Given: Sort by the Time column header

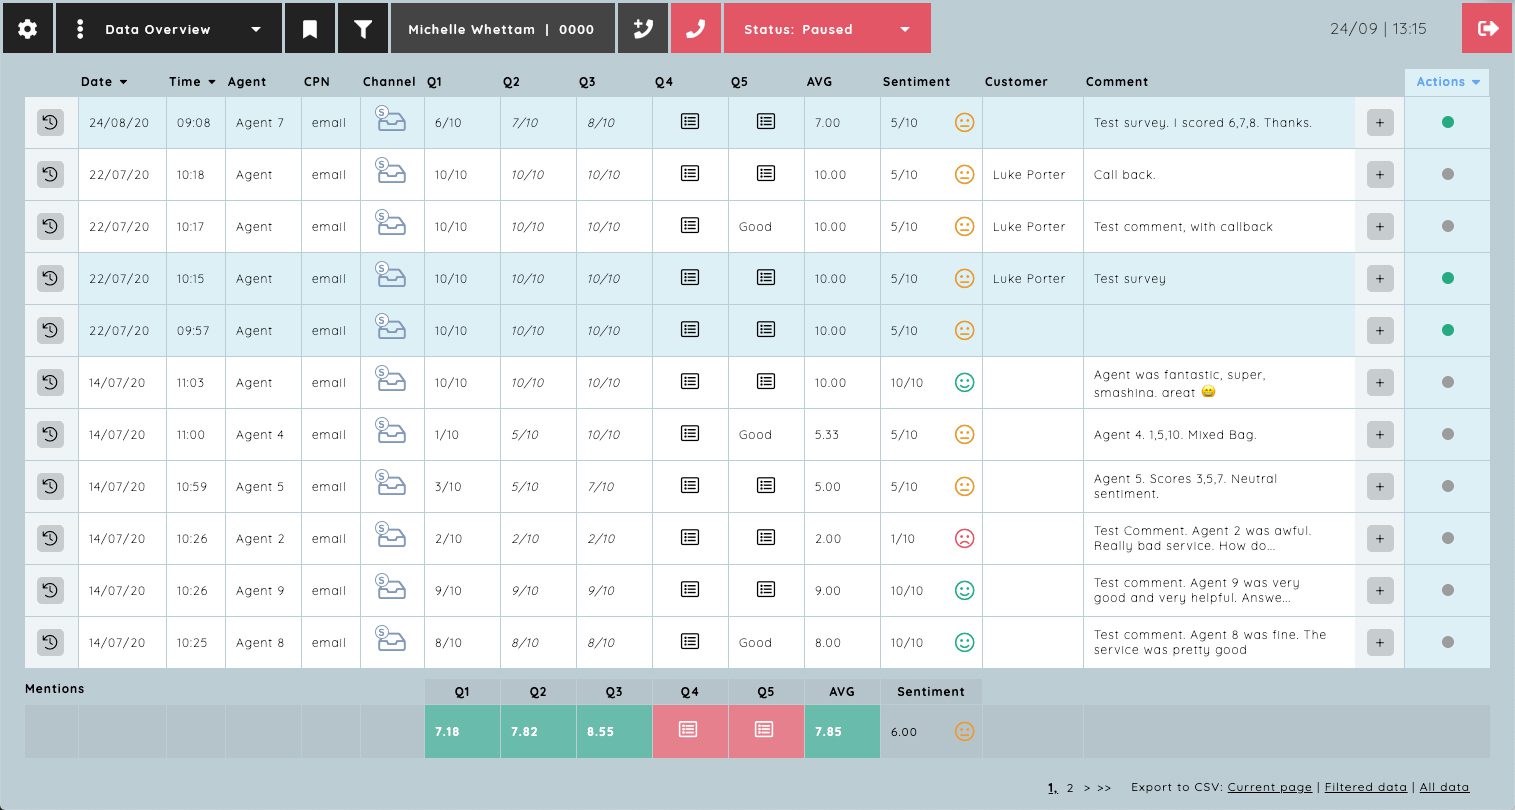Looking at the screenshot, I should [x=192, y=82].
